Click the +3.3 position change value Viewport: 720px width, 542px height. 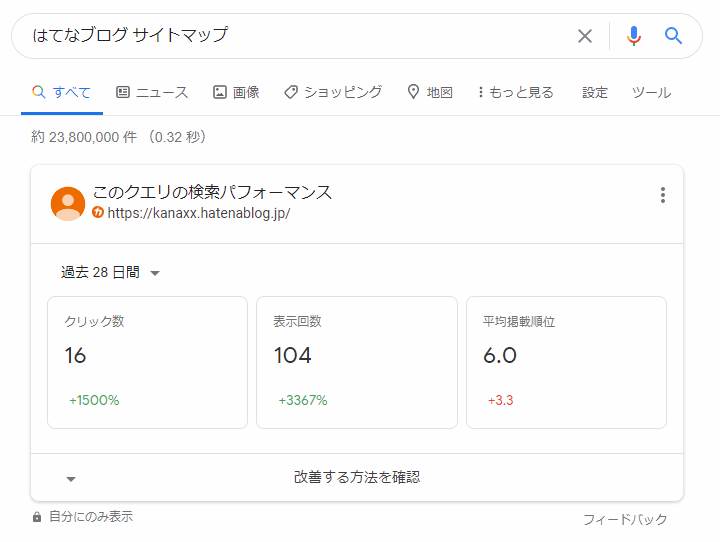tap(501, 400)
